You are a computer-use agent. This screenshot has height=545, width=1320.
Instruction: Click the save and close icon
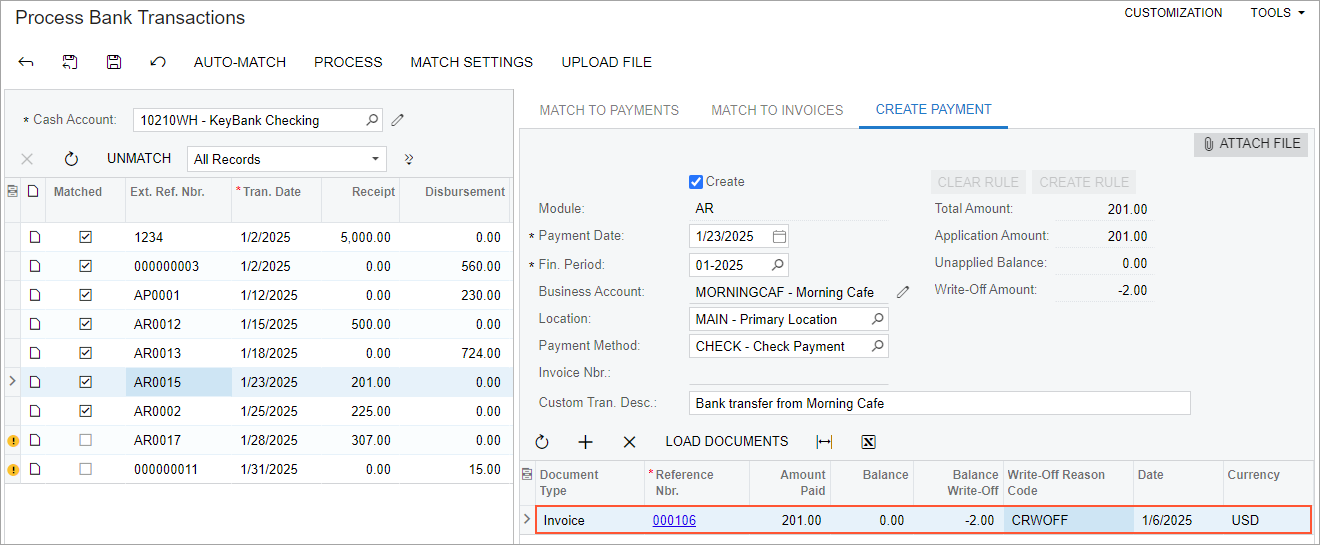point(70,62)
